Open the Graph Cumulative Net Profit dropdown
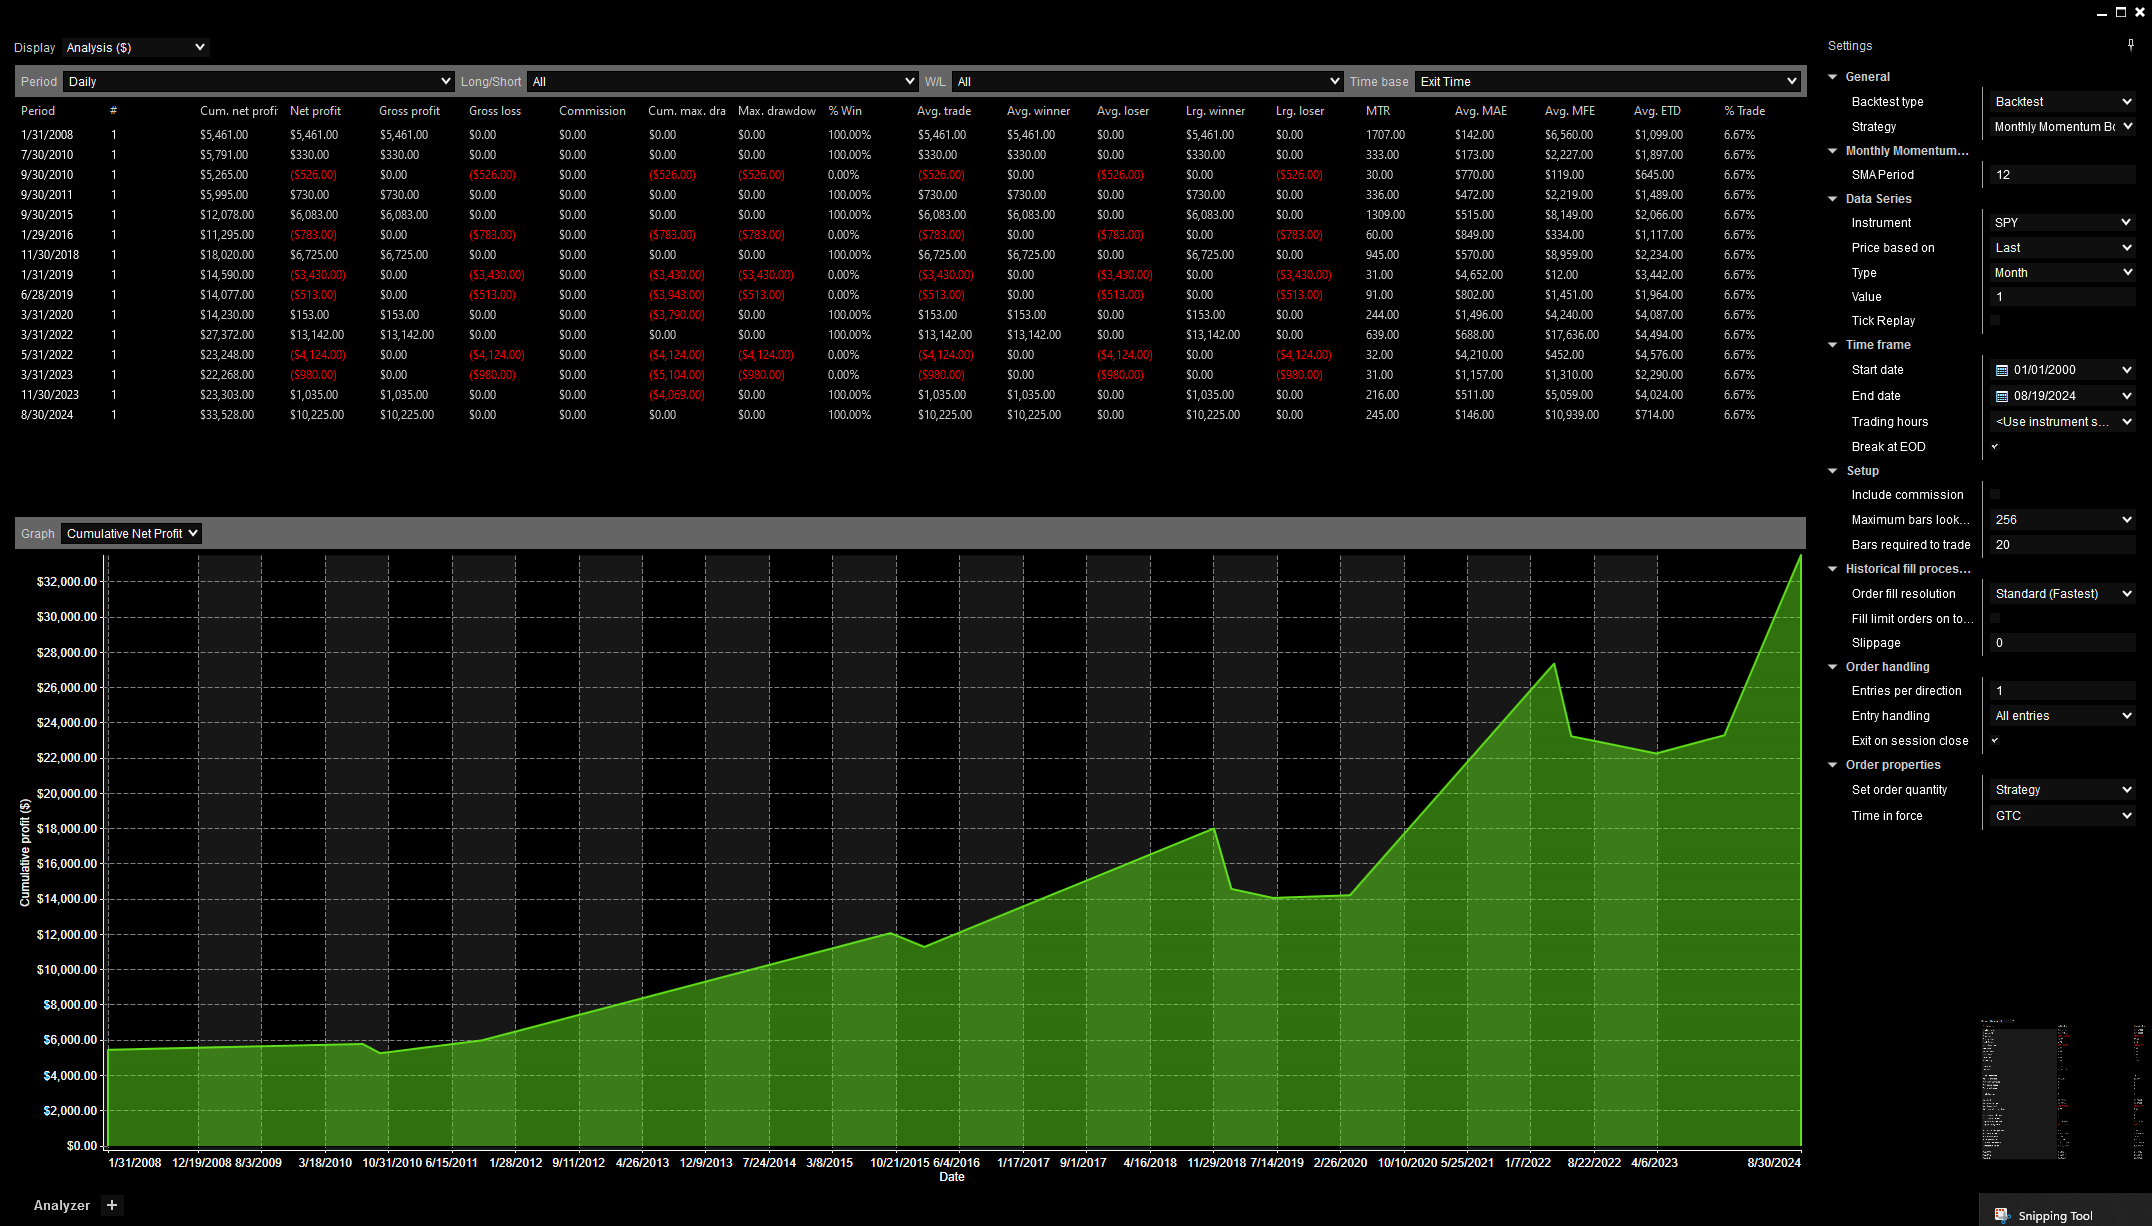This screenshot has height=1226, width=2152. click(131, 533)
